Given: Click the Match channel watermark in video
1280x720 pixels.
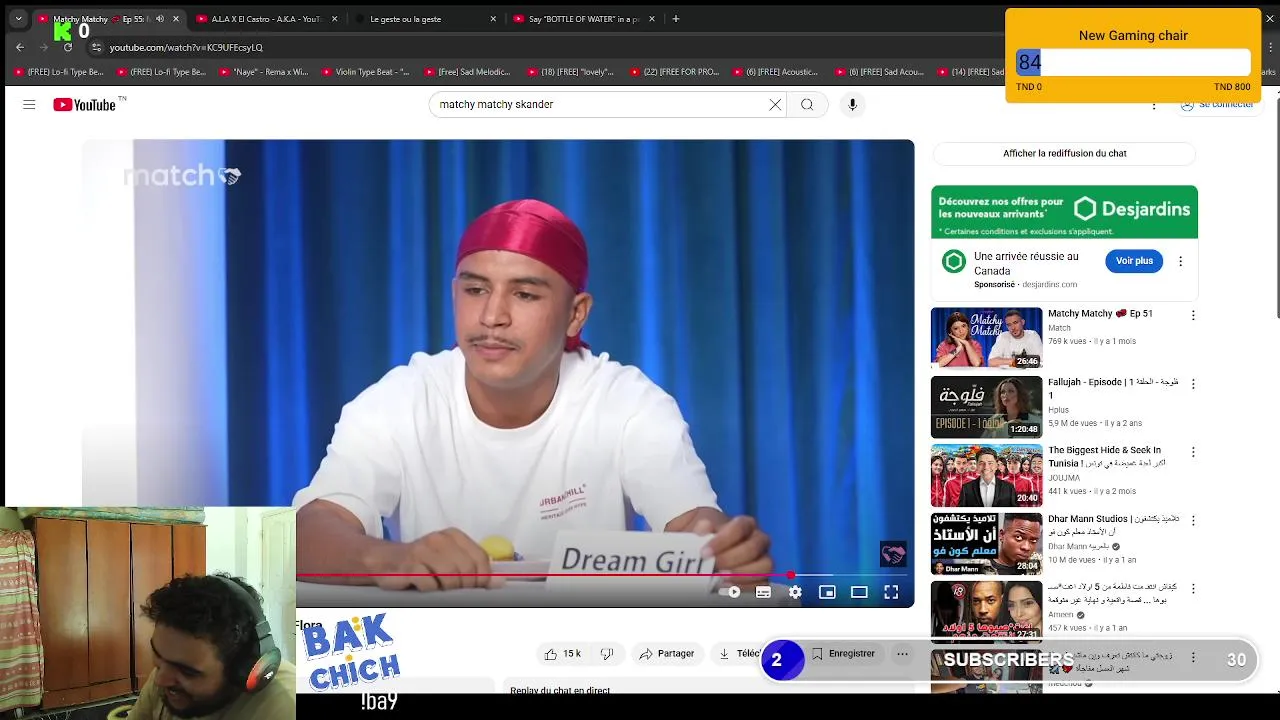Looking at the screenshot, I should point(892,554).
